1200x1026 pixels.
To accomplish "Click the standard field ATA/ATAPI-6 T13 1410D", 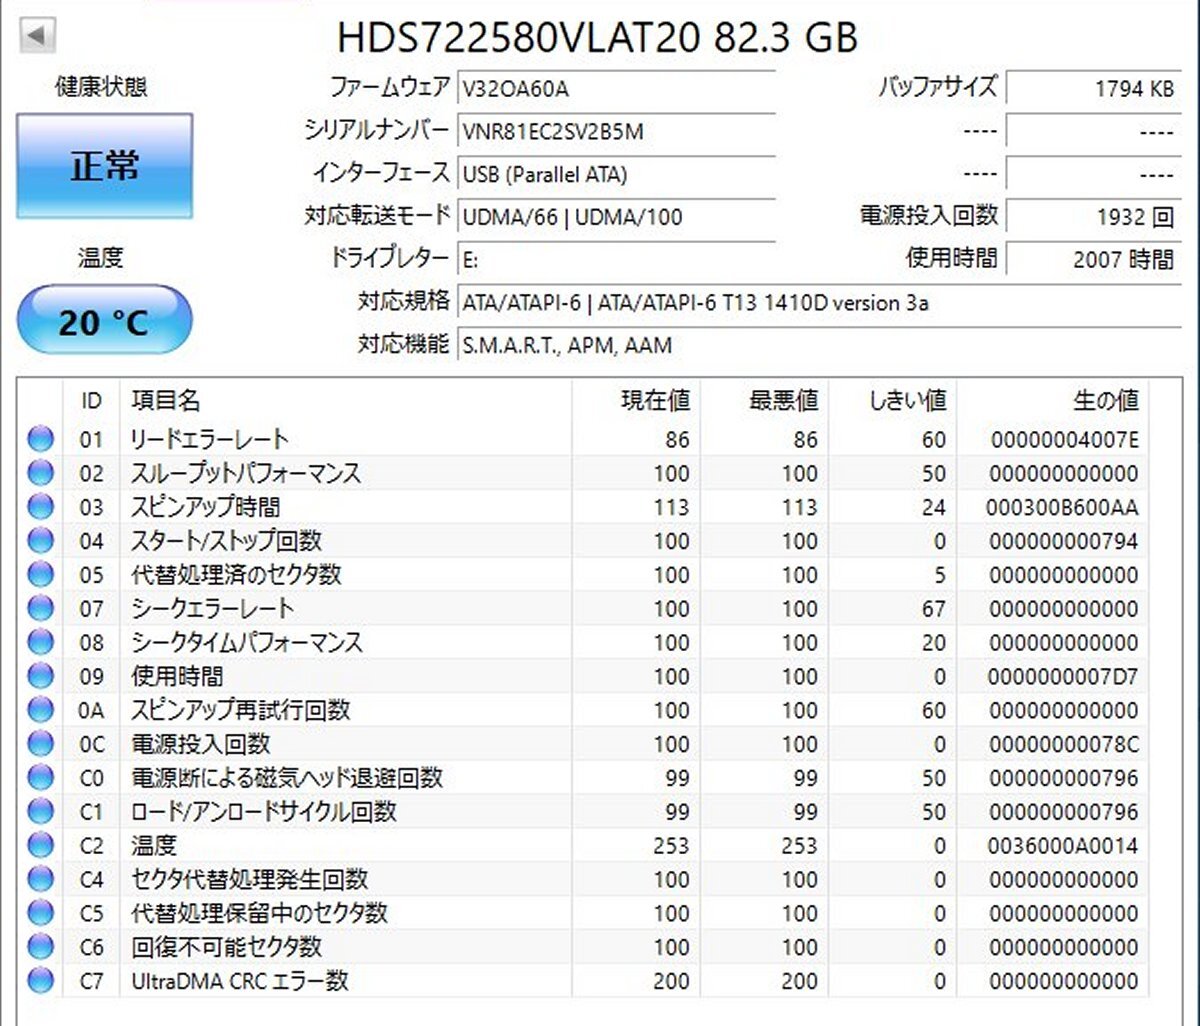I will [x=818, y=302].
